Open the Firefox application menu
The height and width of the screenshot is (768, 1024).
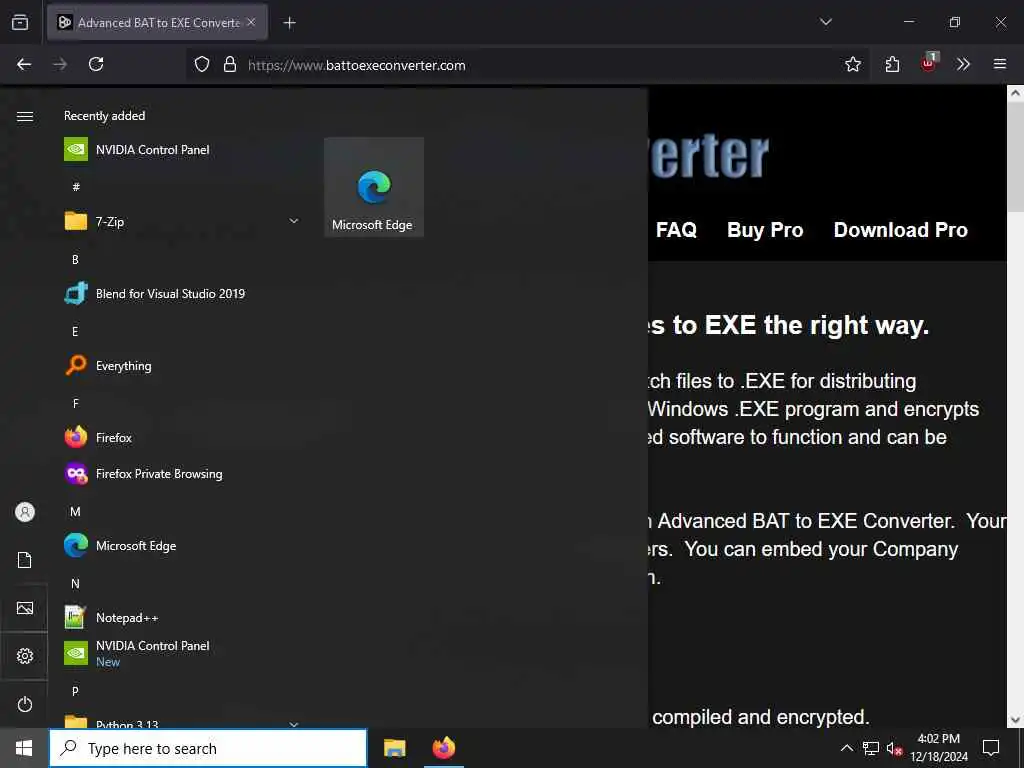[x=1000, y=64]
